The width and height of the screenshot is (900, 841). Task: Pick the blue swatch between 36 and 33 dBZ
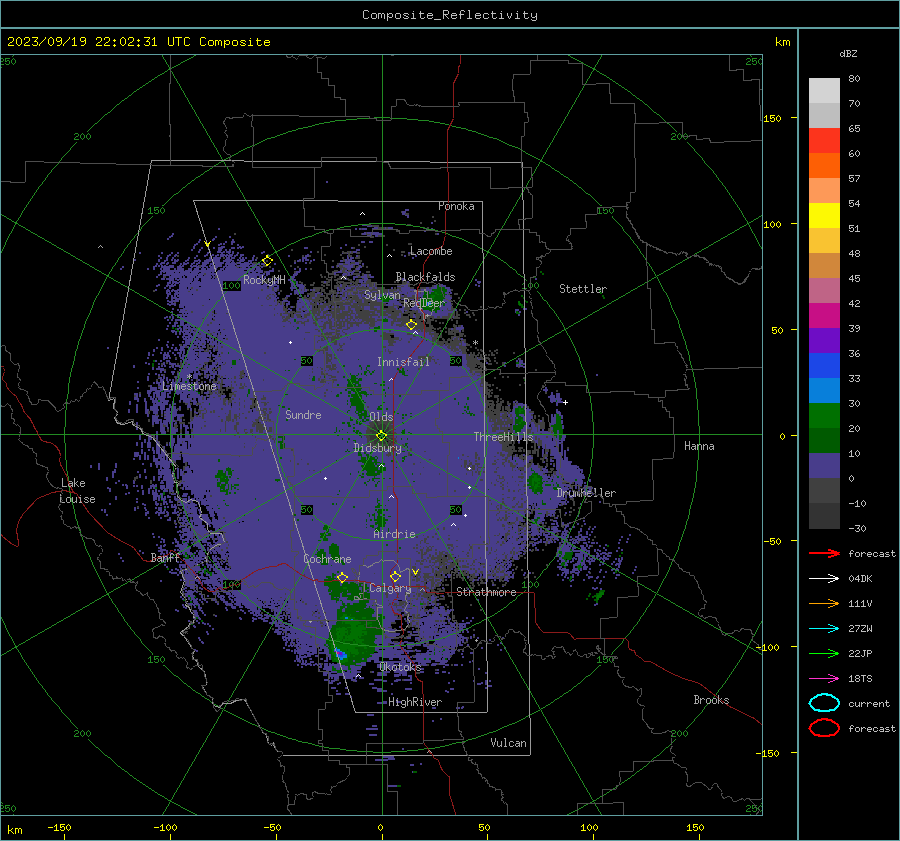[x=824, y=366]
